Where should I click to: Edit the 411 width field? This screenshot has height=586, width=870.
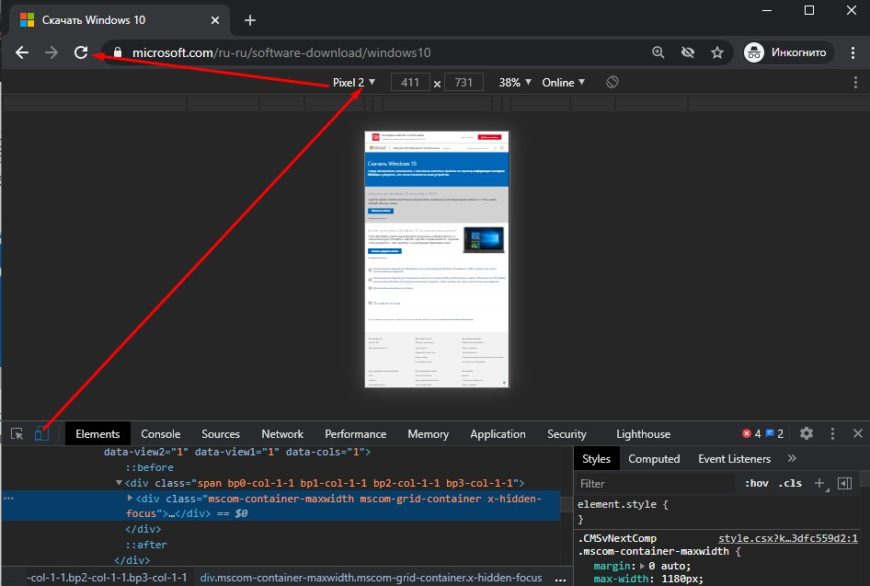tap(410, 83)
